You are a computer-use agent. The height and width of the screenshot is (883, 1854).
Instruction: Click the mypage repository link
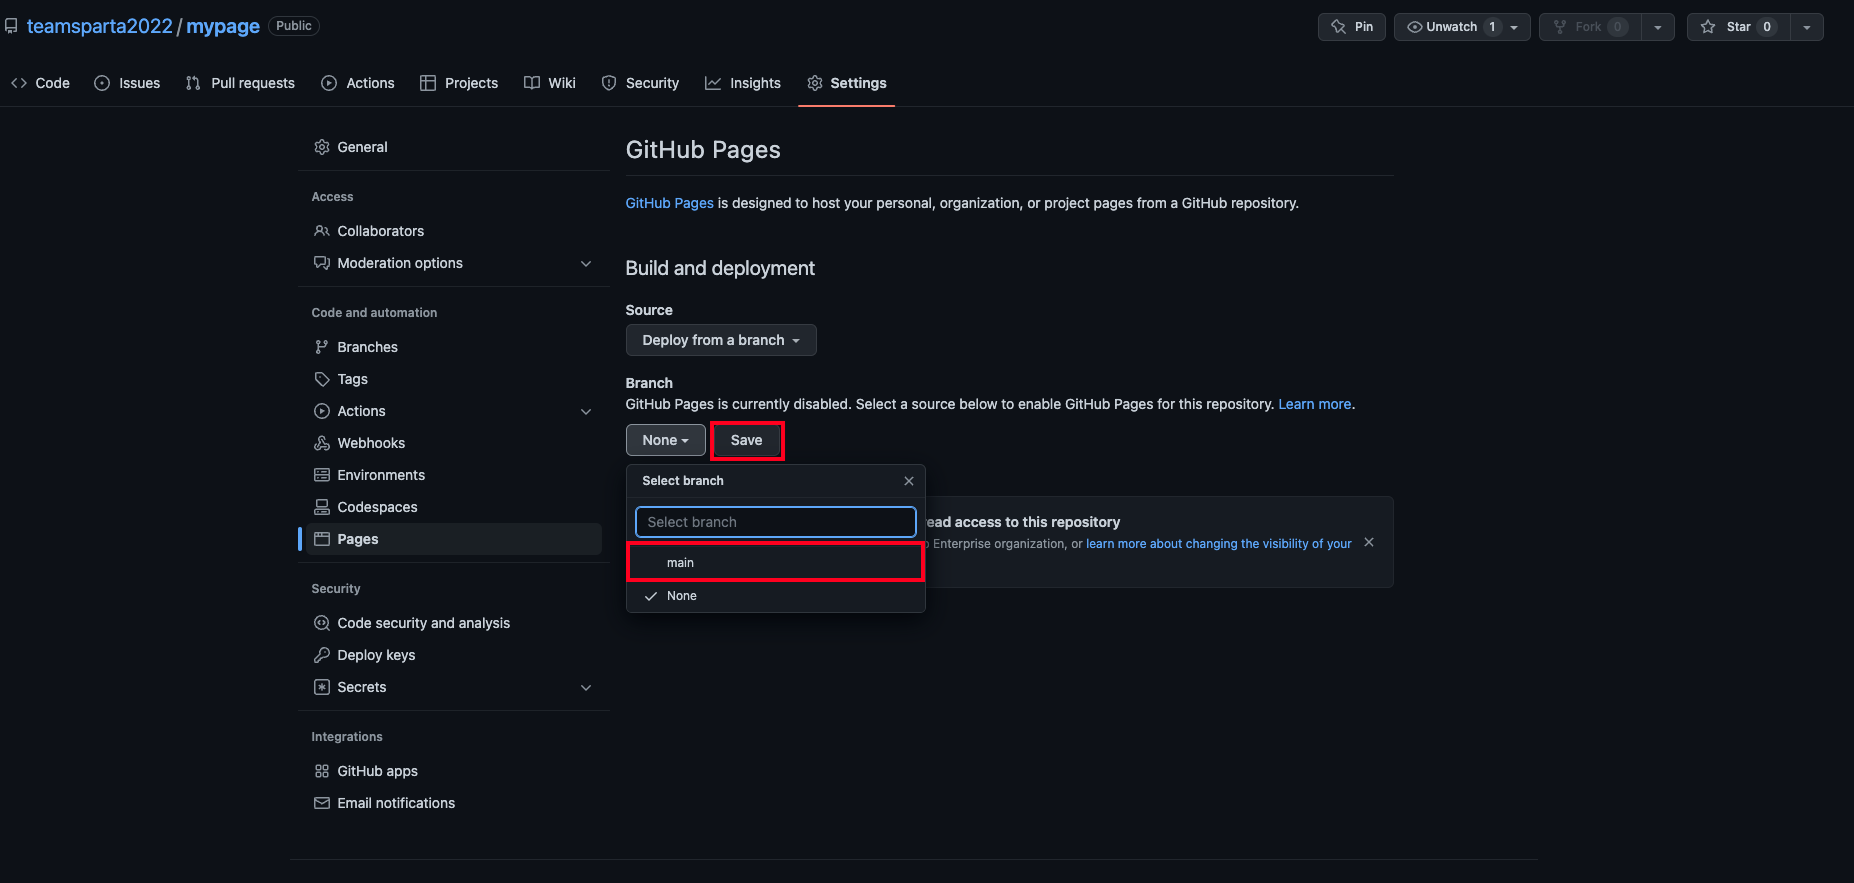223,26
